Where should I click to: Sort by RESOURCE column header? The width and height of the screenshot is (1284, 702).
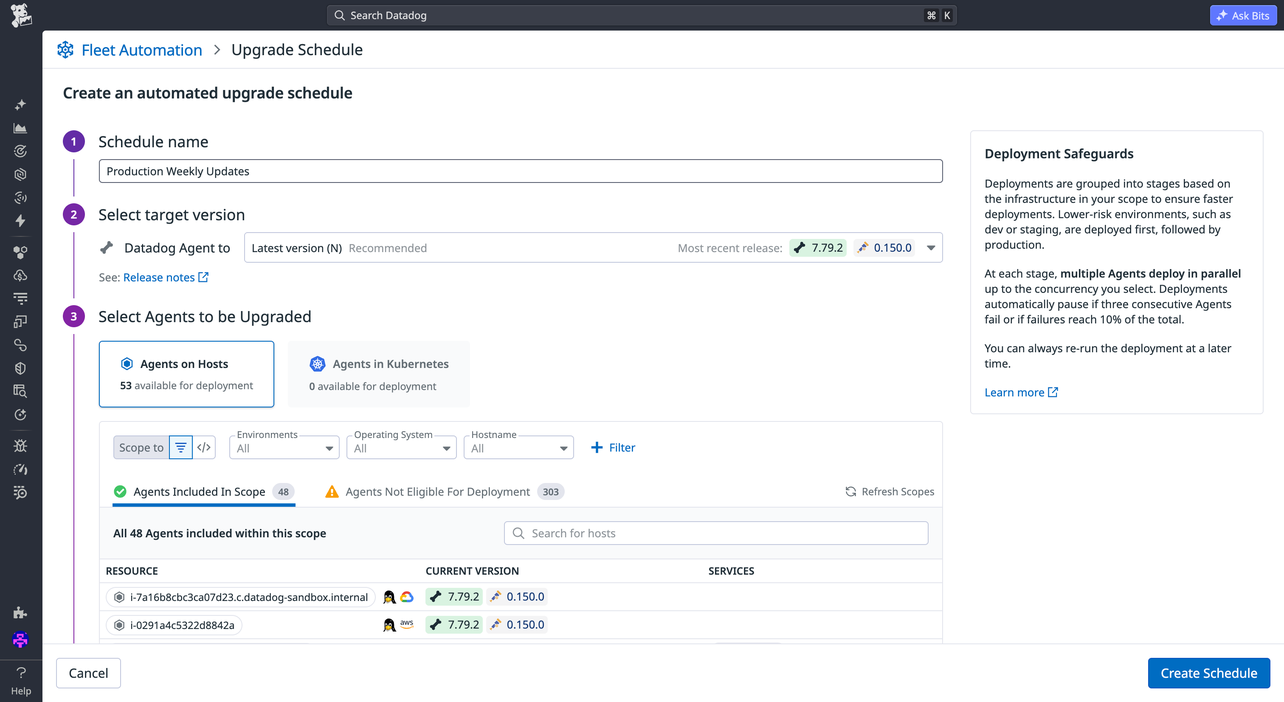click(132, 571)
